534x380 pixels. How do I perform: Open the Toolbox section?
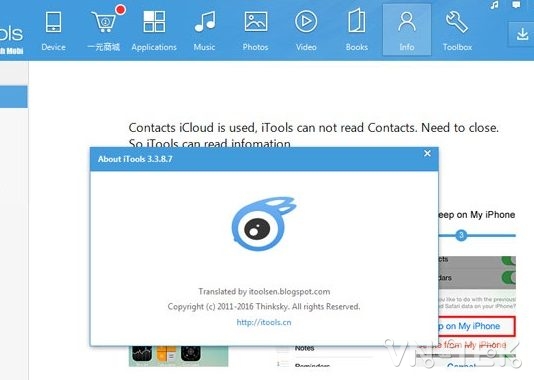[457, 31]
